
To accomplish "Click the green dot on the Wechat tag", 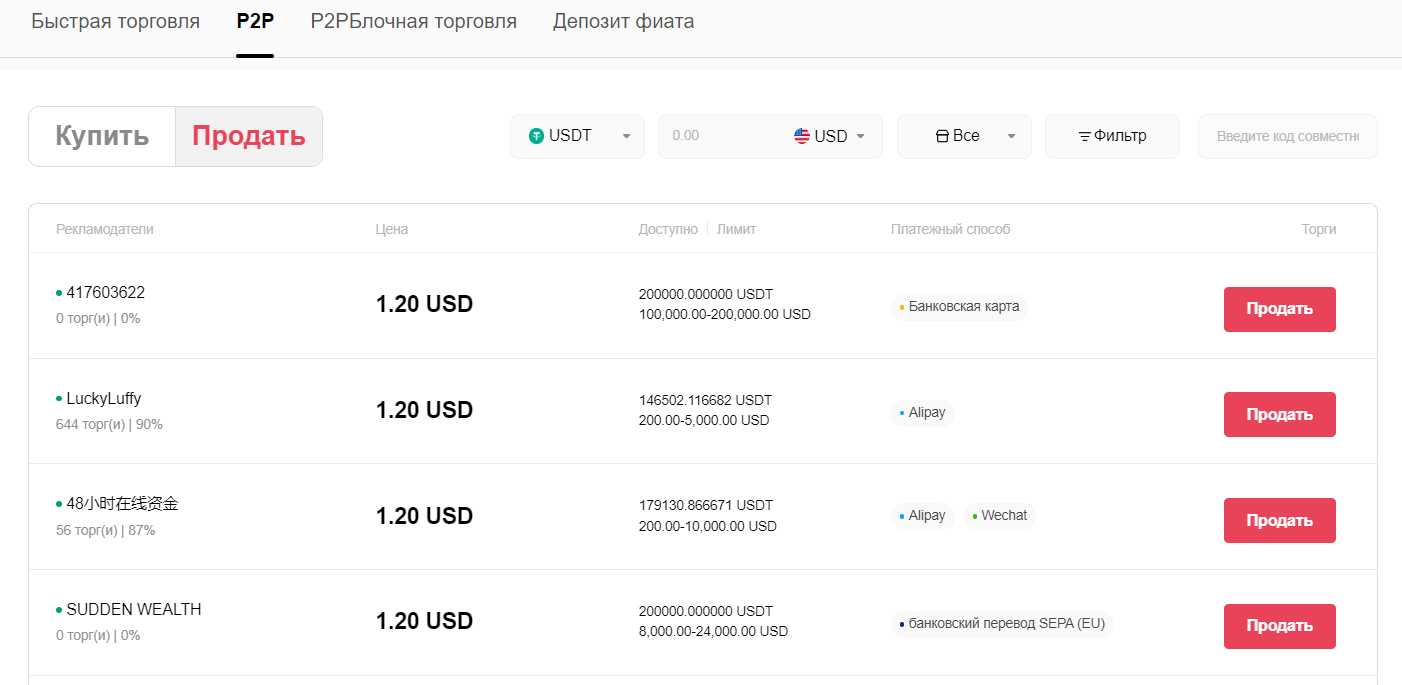I will [977, 515].
